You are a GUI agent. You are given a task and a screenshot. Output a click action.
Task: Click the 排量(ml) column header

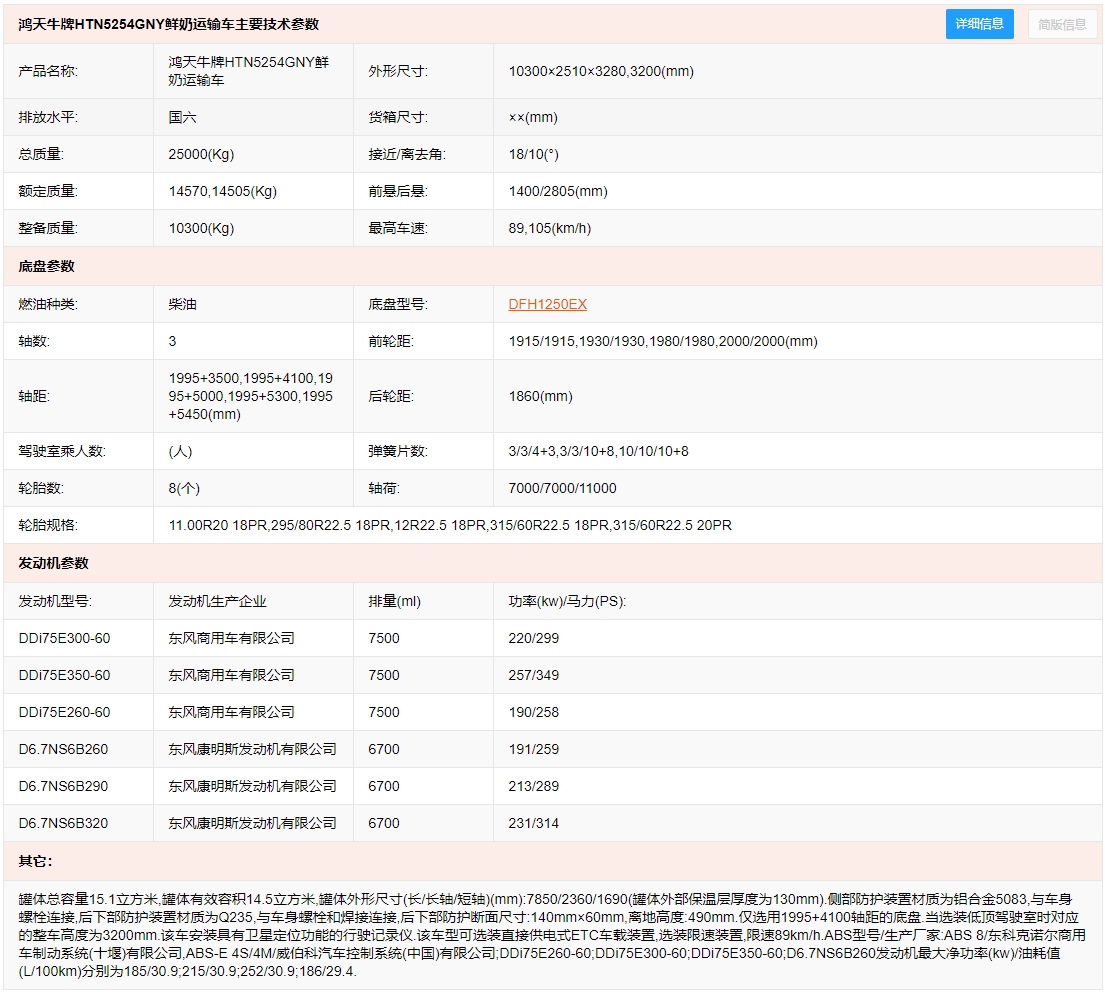tap(394, 601)
